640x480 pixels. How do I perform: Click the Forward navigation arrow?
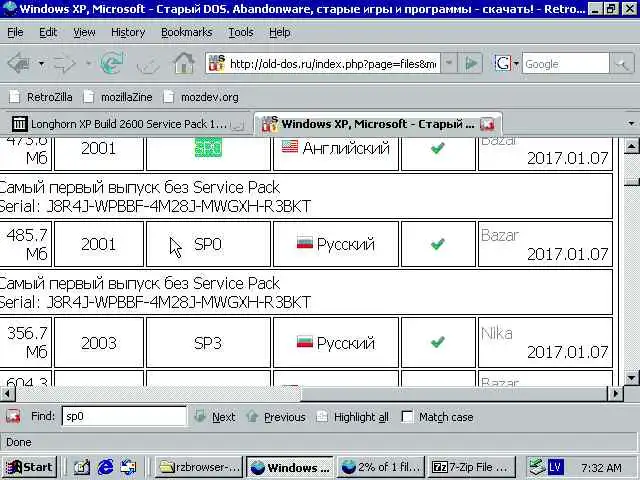[65, 64]
